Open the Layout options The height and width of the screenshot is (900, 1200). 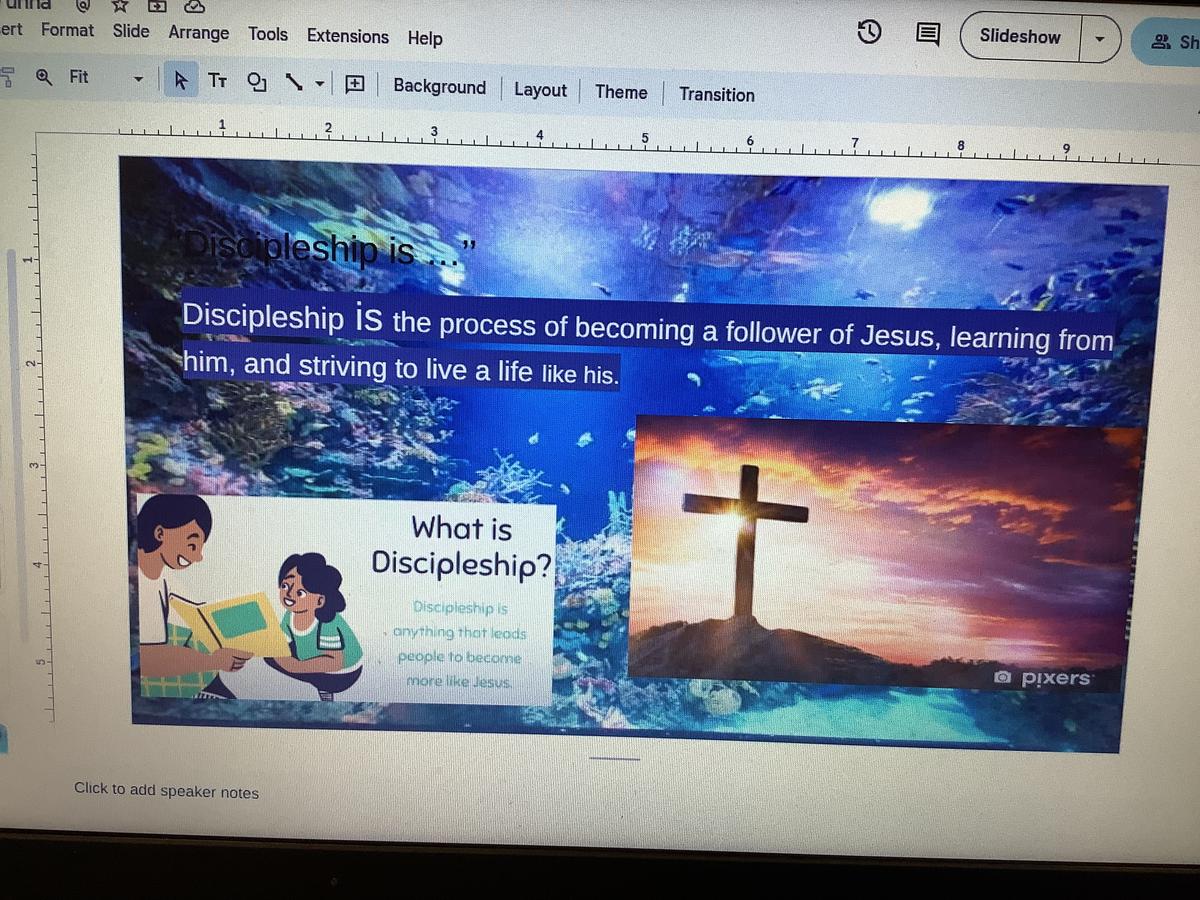540,89
